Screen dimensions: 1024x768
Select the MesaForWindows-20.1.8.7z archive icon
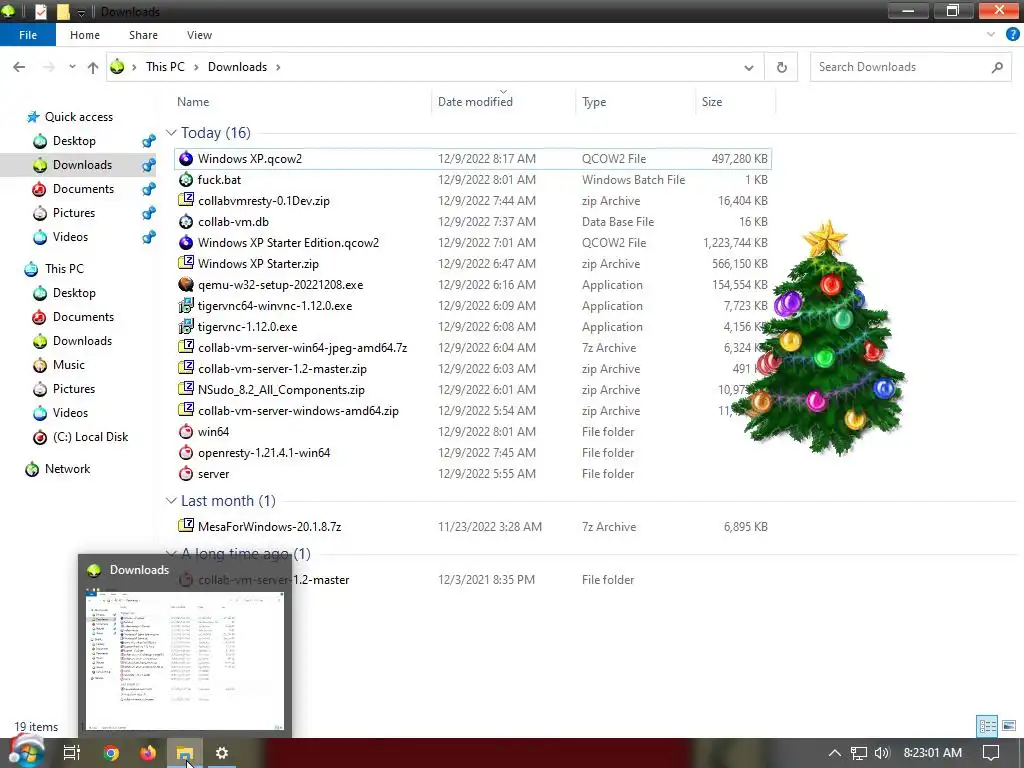click(x=186, y=526)
